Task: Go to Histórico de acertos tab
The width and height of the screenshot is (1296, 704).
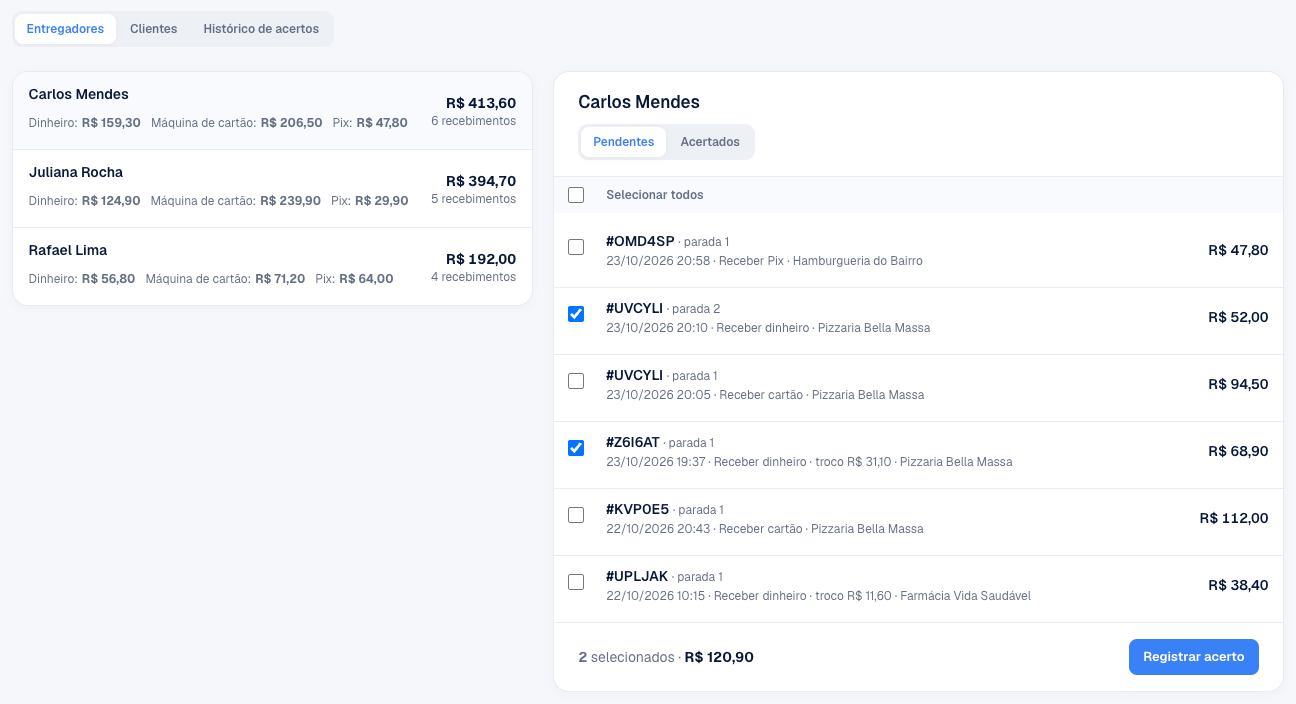Action: 261,29
